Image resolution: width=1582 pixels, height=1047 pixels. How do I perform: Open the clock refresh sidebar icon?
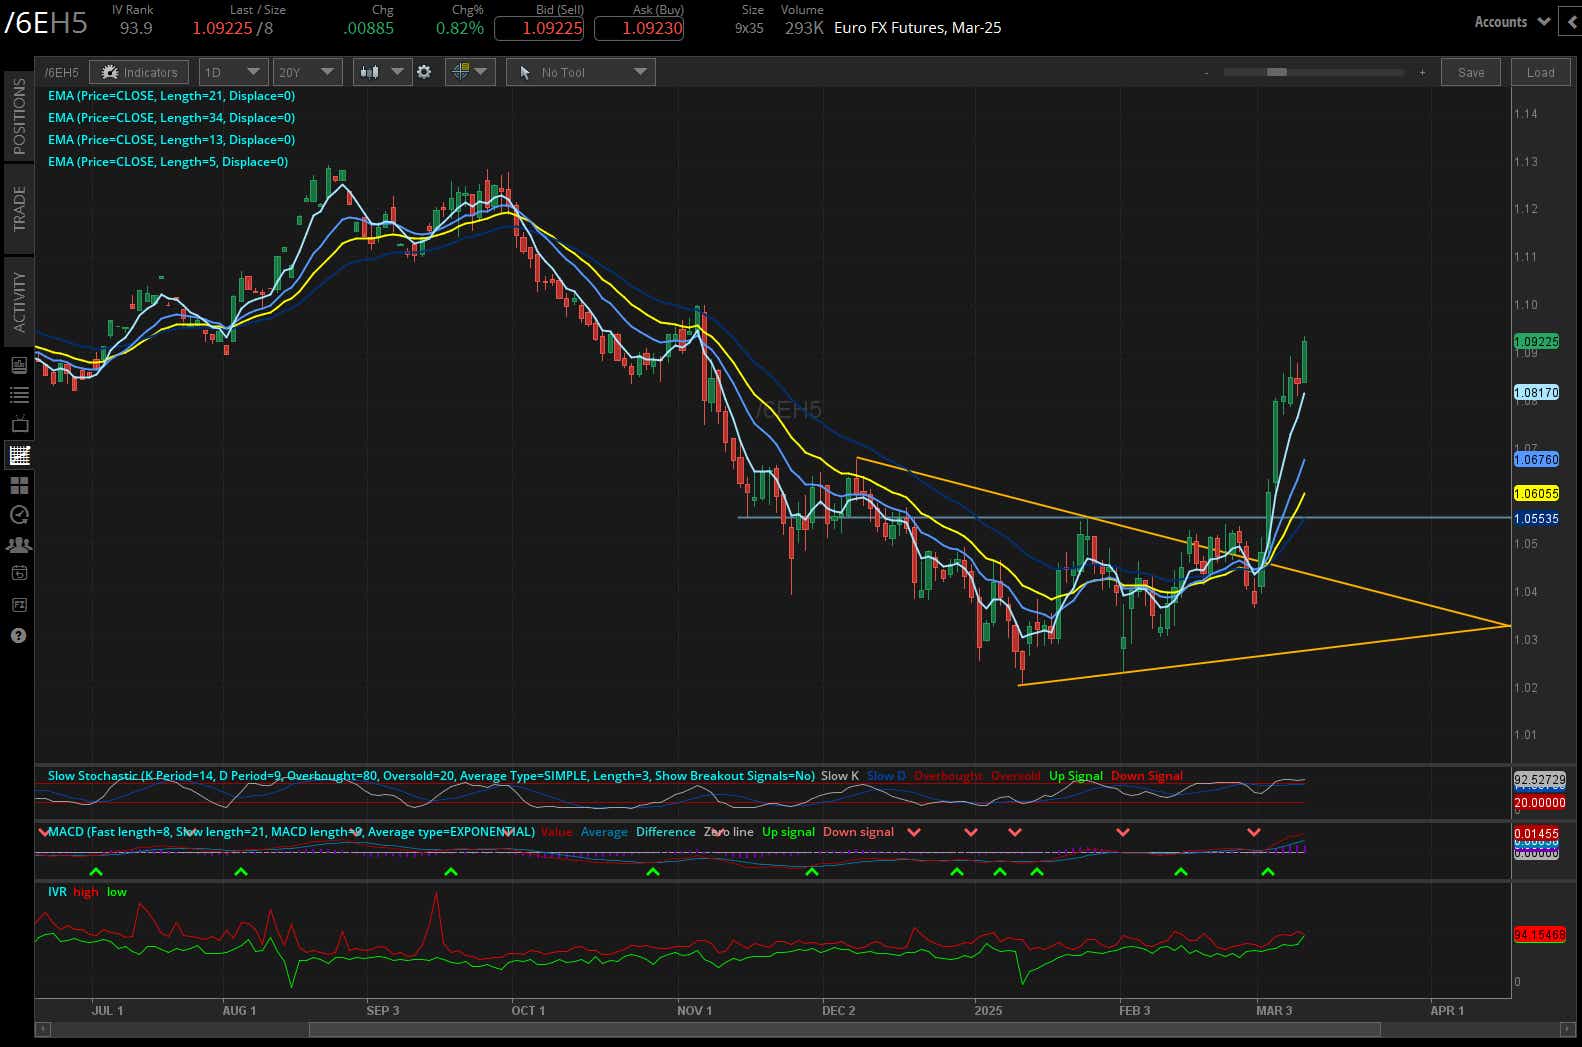[x=19, y=515]
